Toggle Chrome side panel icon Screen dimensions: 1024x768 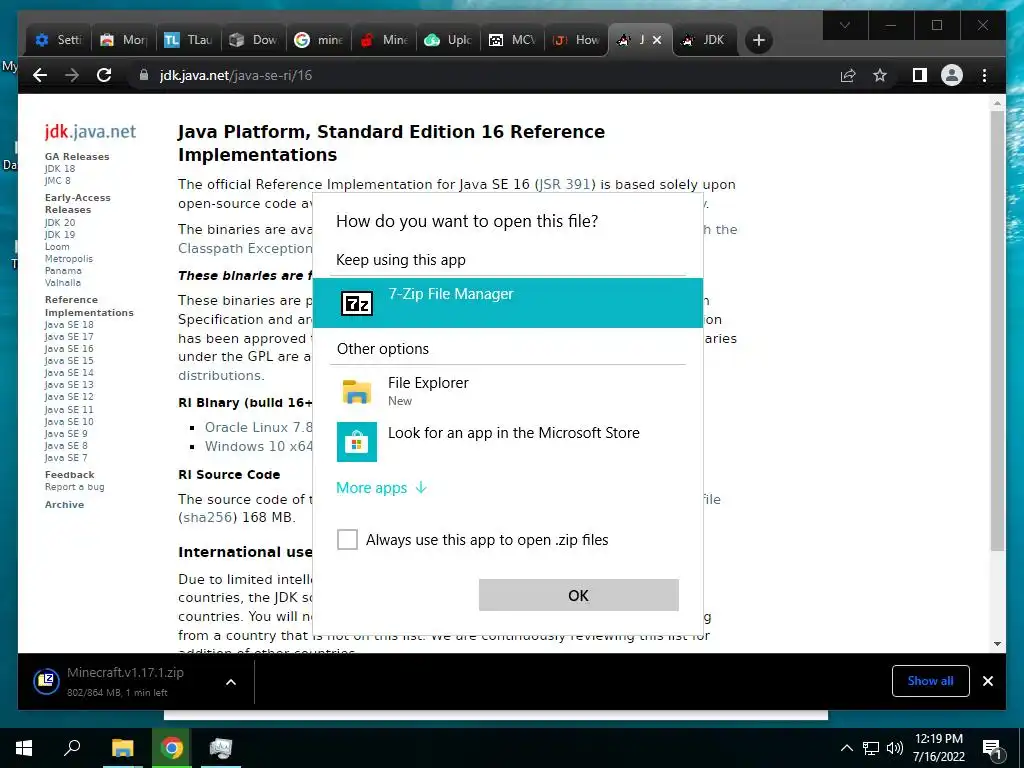coord(920,76)
